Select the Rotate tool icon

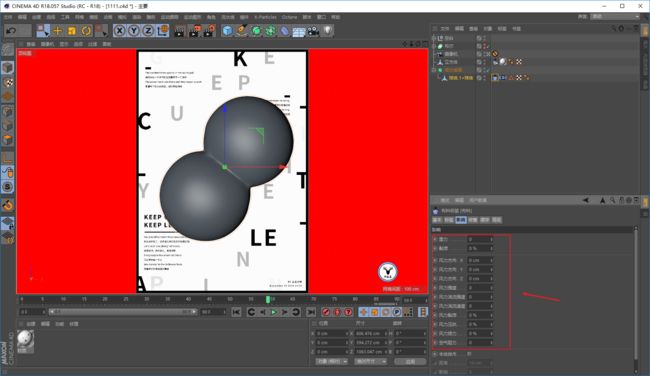pyautogui.click(x=86, y=31)
